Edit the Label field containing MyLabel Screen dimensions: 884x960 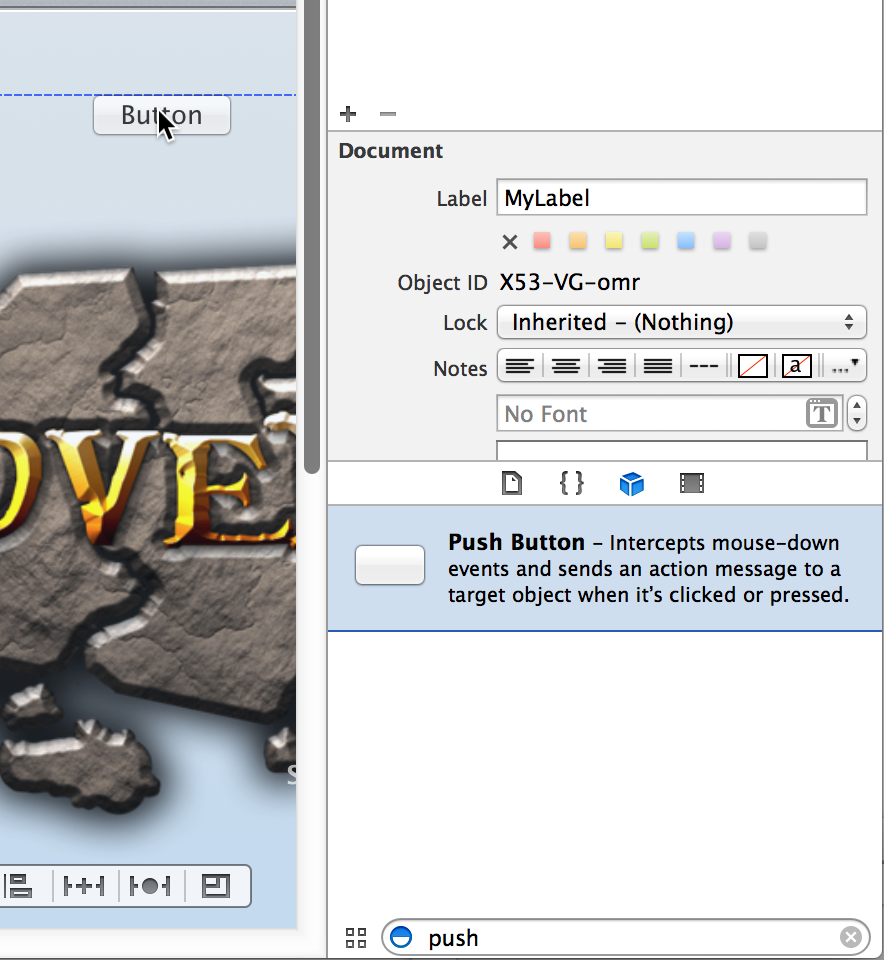point(682,198)
